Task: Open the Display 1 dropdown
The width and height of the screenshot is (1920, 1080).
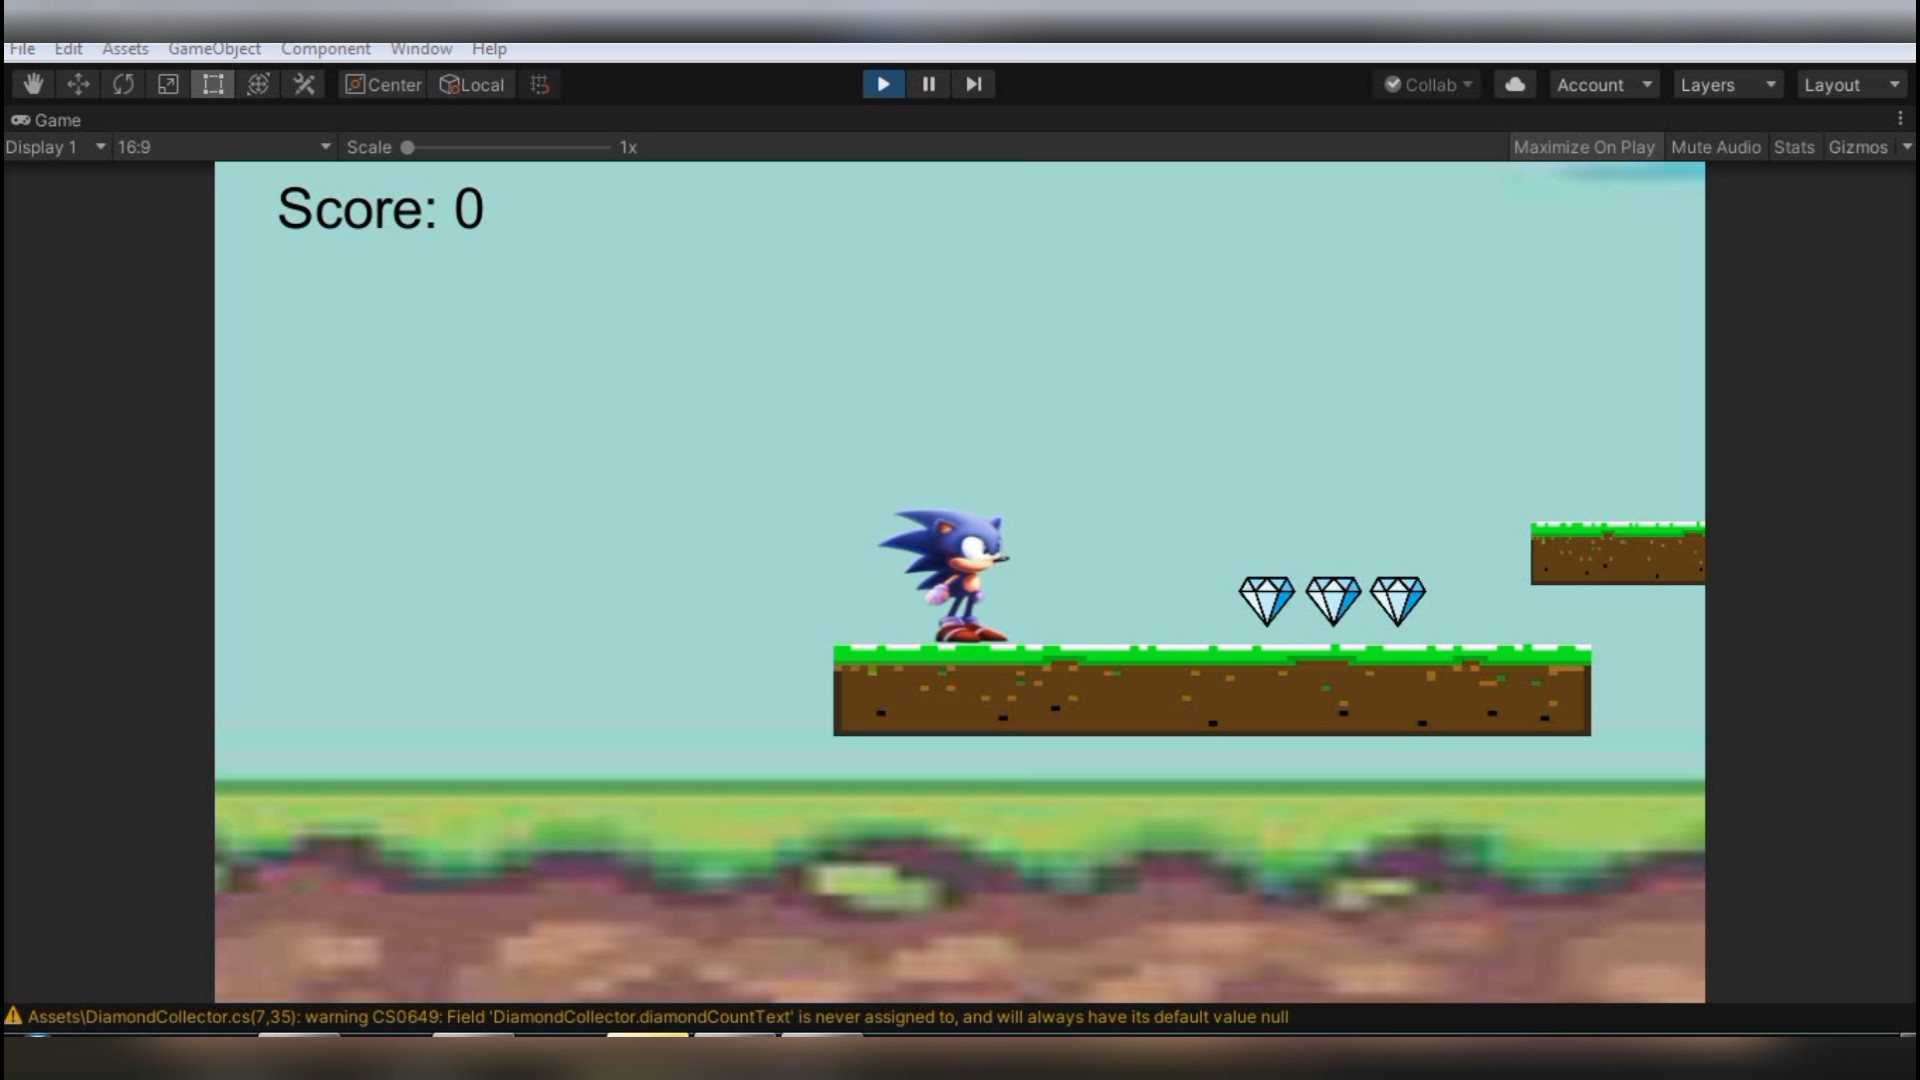Action: 55,147
